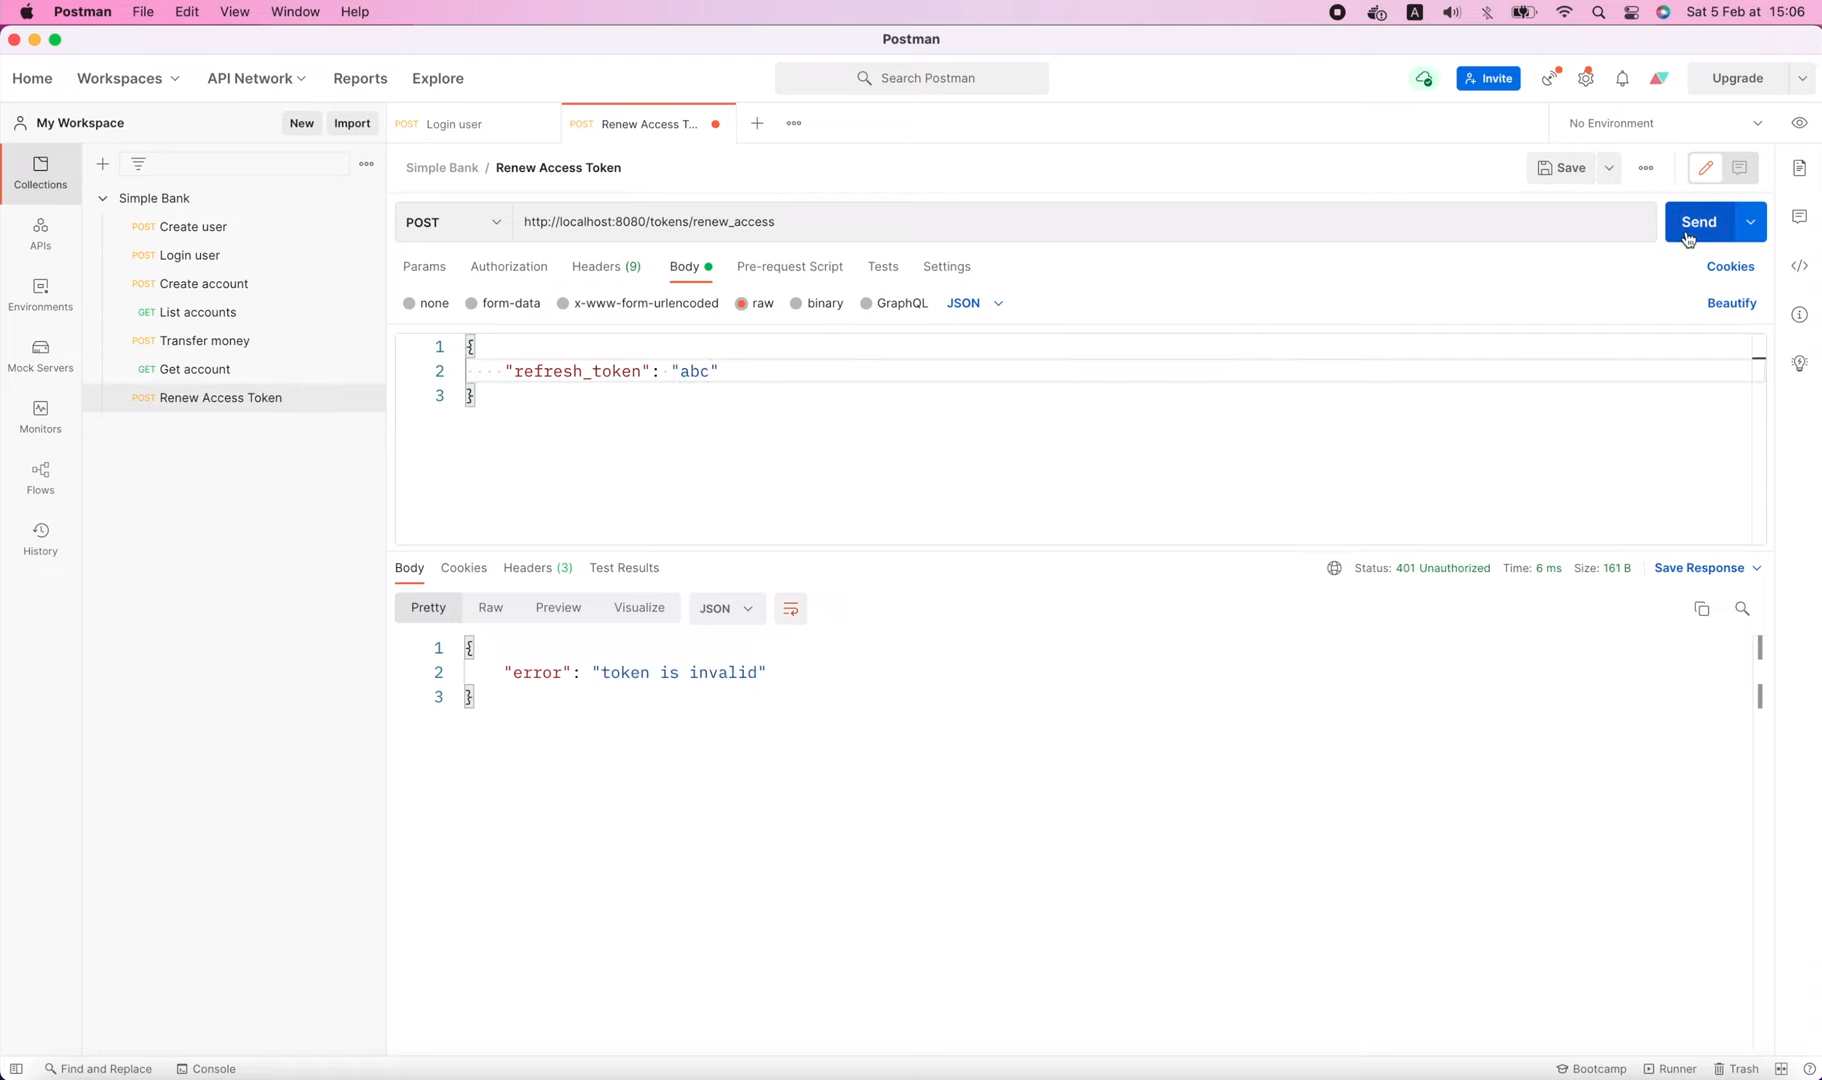The height and width of the screenshot is (1080, 1822).
Task: Select the form-data body type radio
Action: tap(471, 303)
